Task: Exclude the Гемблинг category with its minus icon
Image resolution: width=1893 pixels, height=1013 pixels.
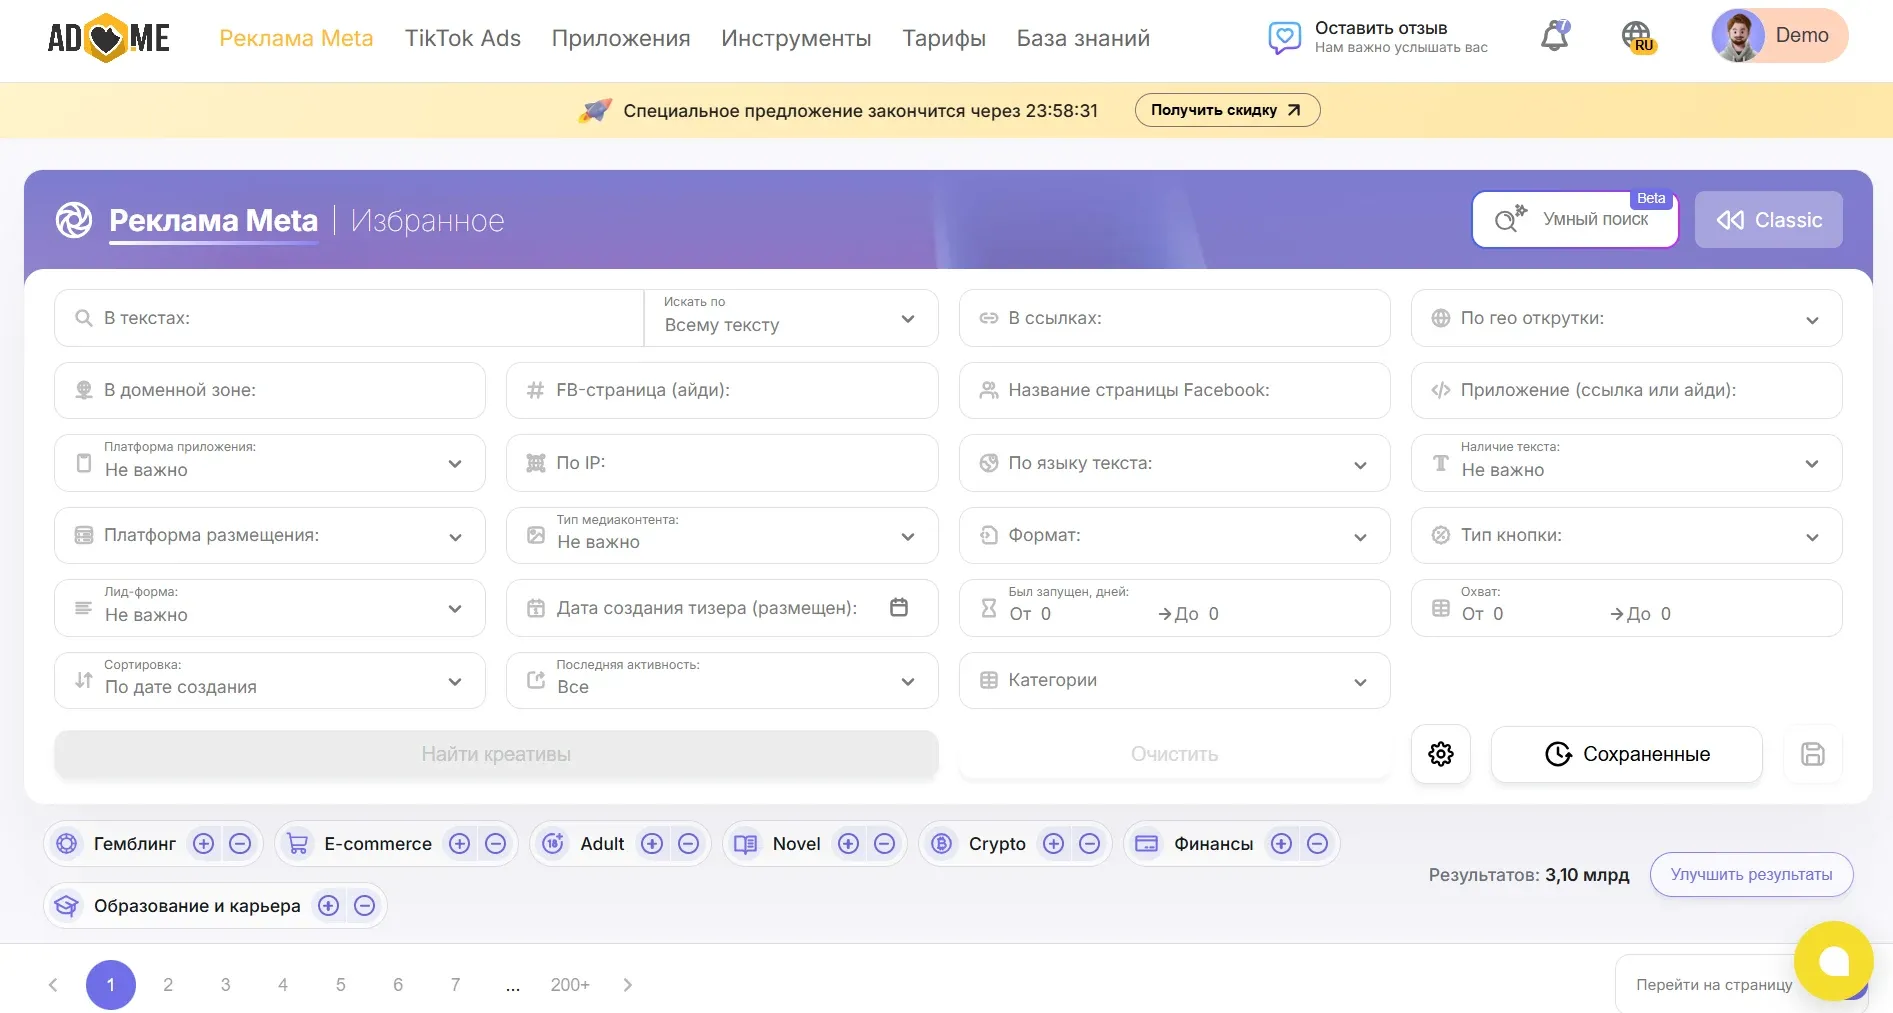Action: pyautogui.click(x=240, y=844)
